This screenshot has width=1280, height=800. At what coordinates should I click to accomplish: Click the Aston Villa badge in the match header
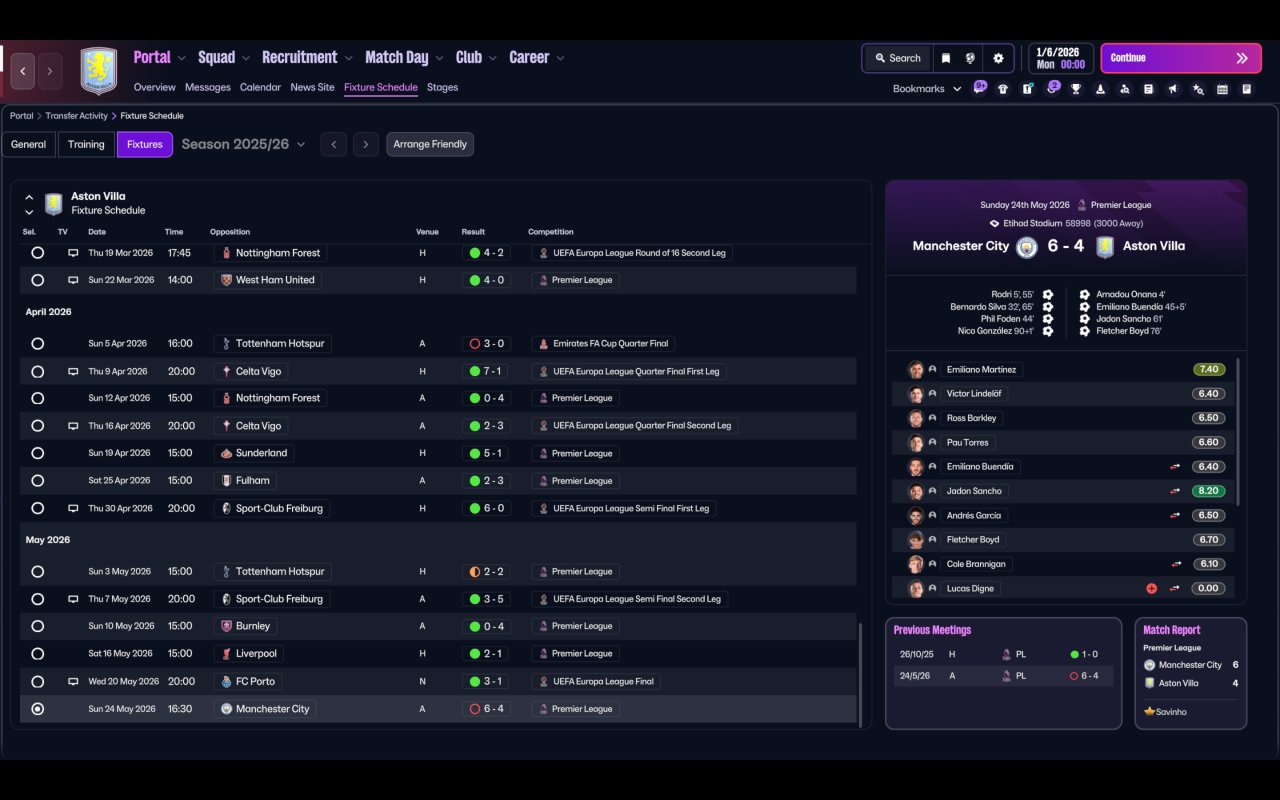click(x=1104, y=247)
